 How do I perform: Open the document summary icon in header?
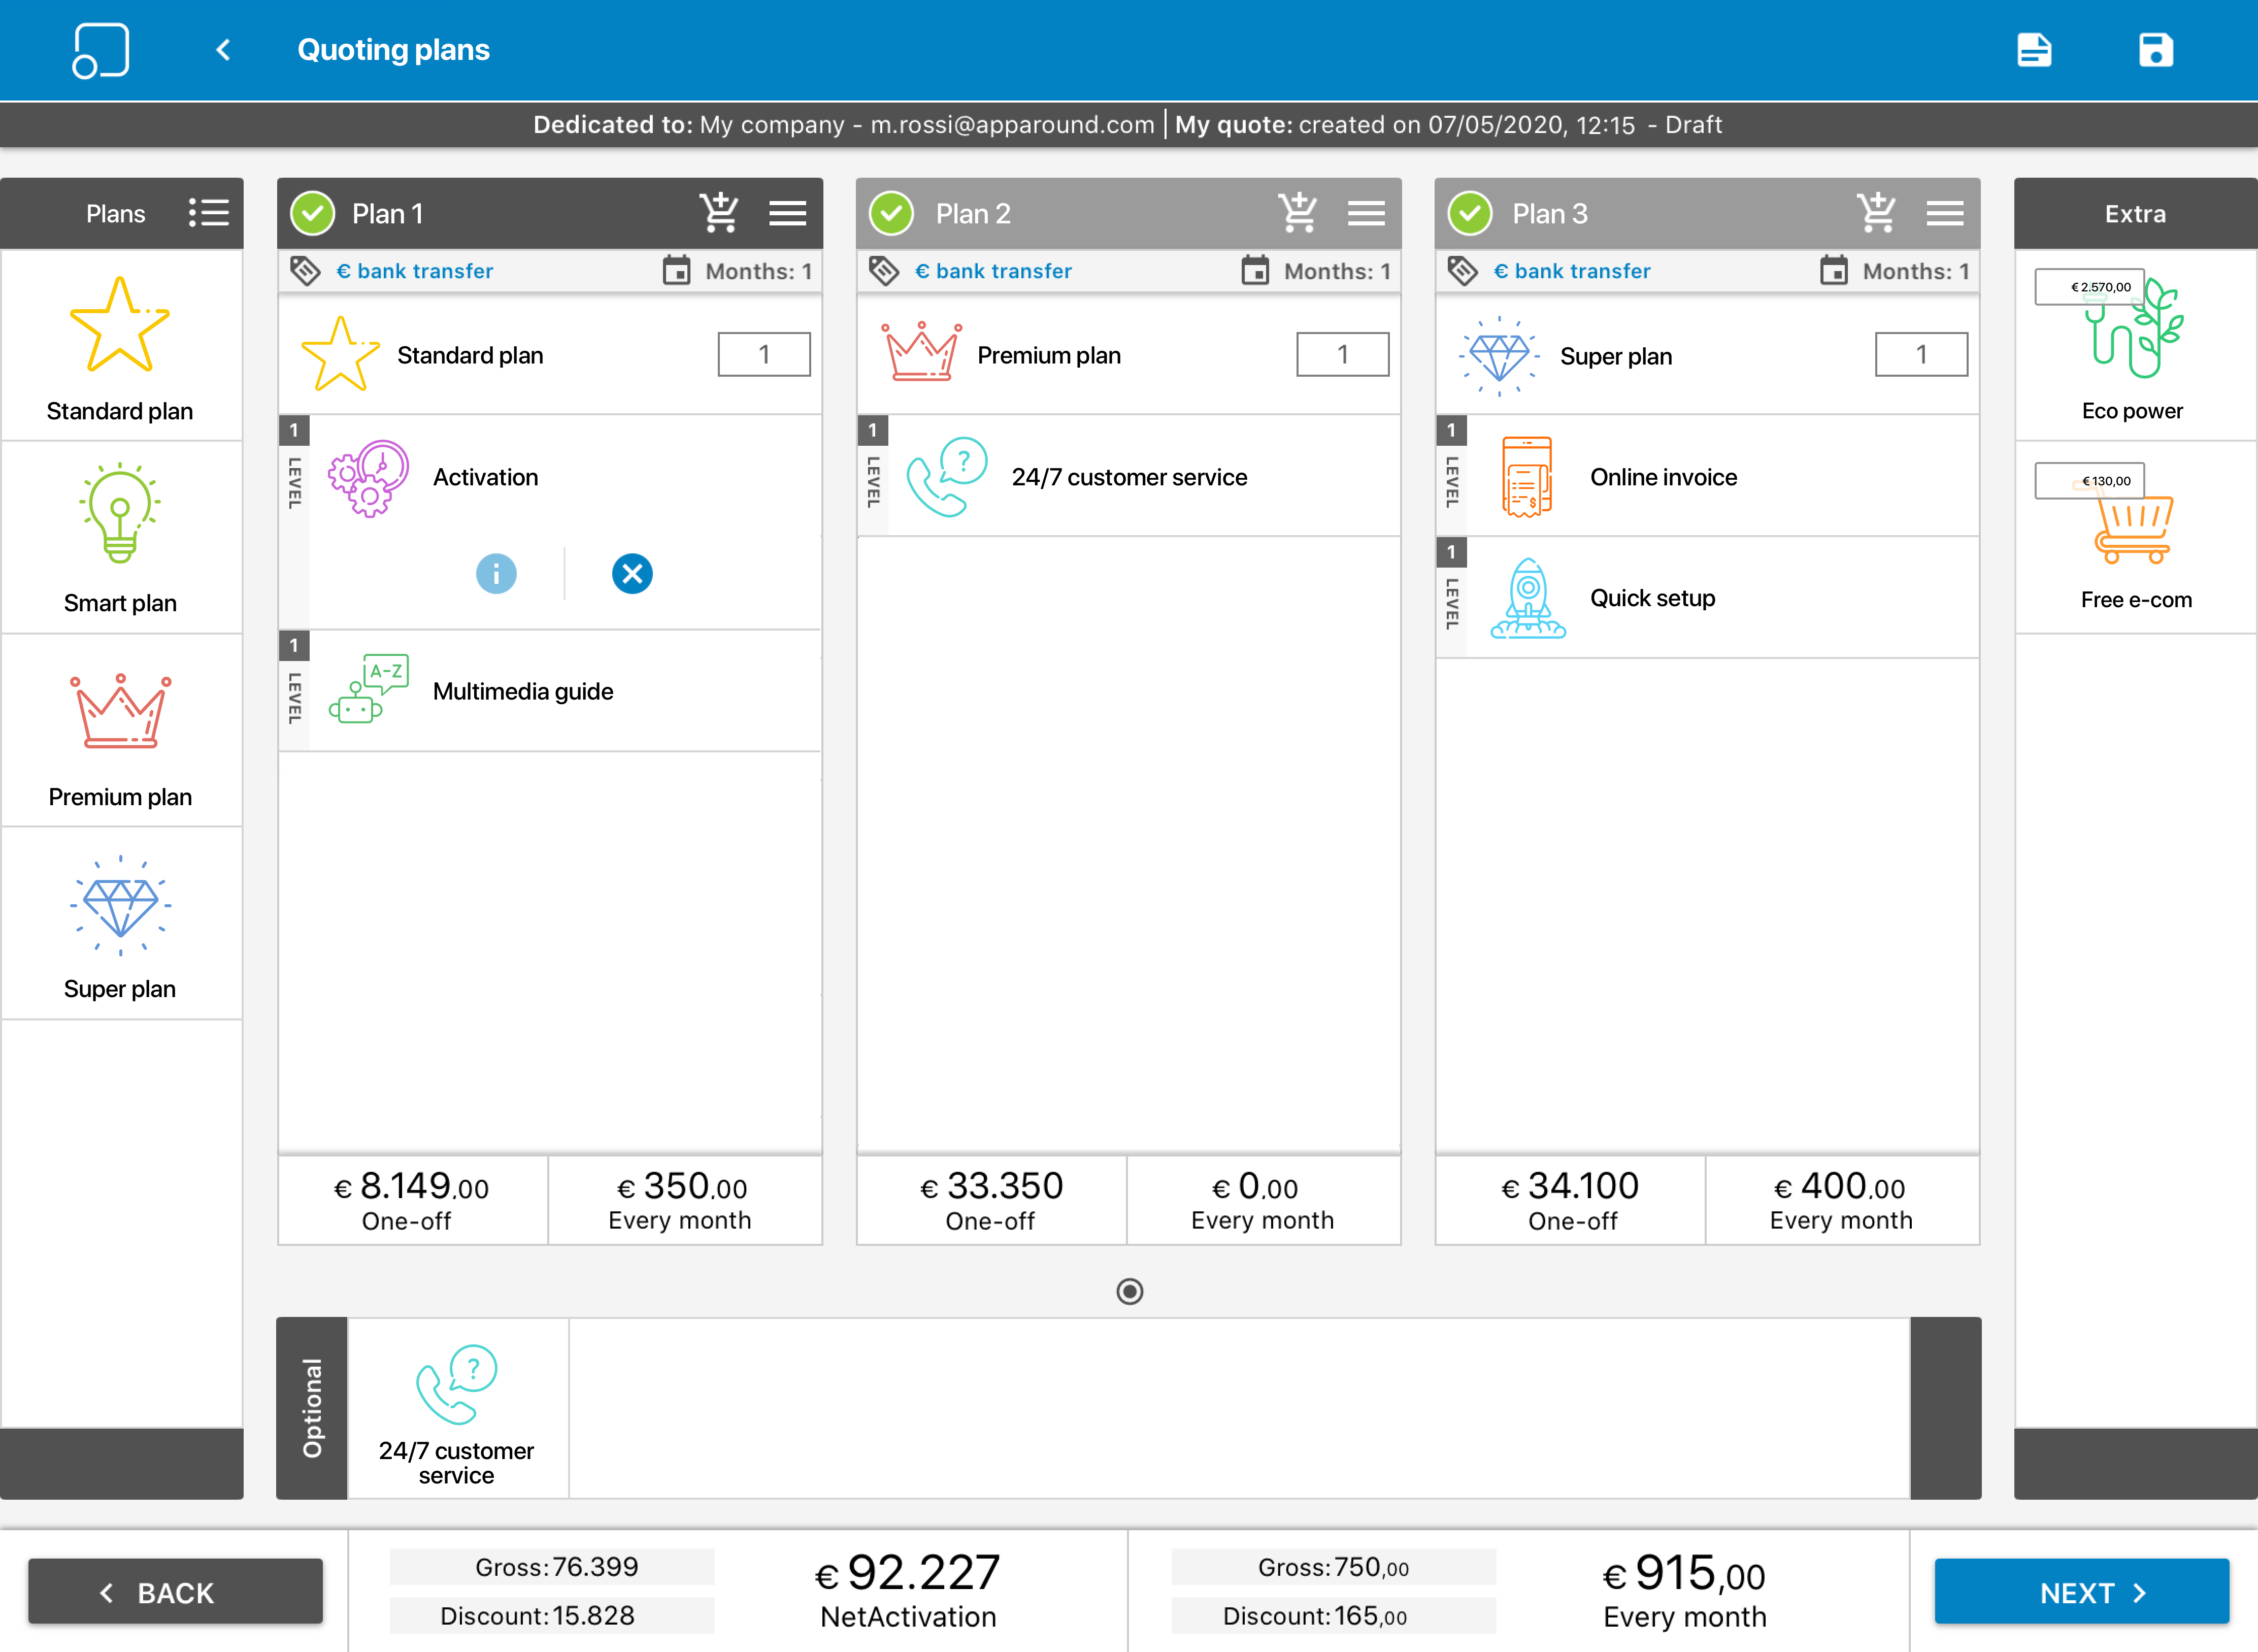click(x=2036, y=49)
